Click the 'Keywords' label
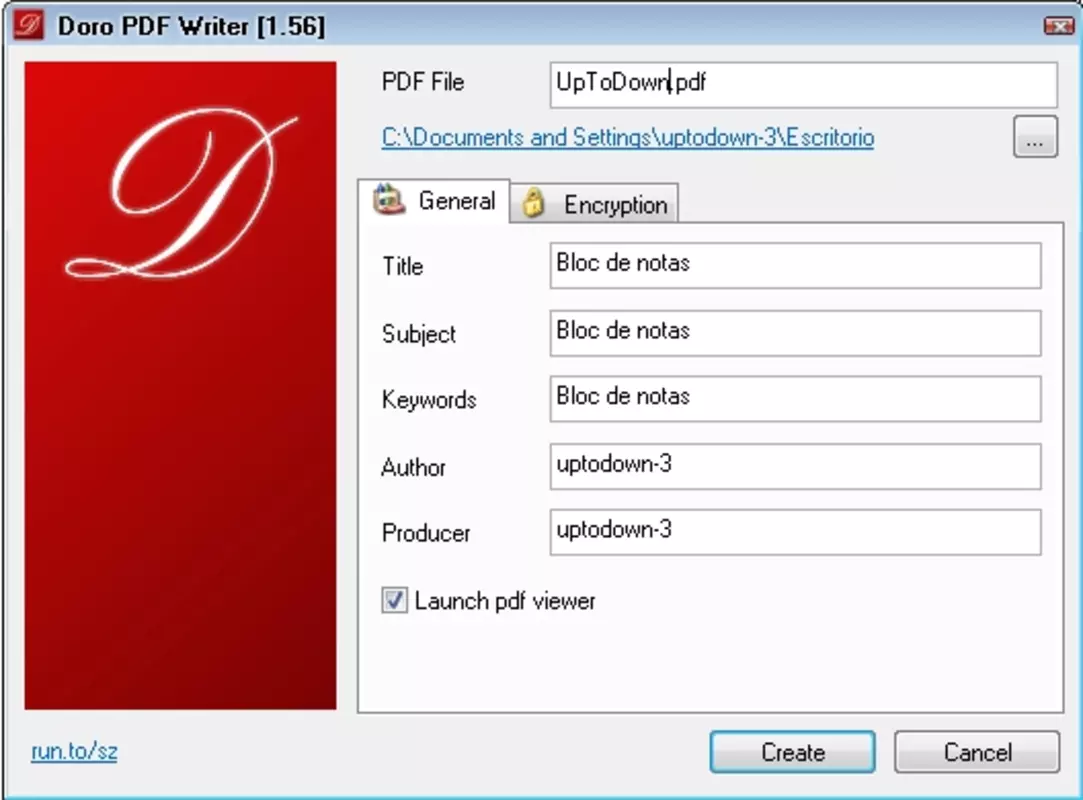Screen dimensions: 1083x800 (x=429, y=400)
